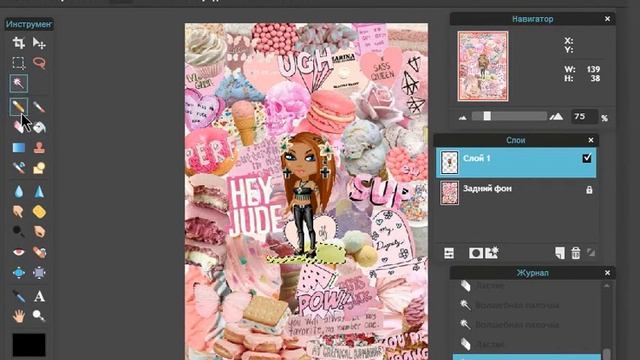Select the Red Eye Reduction tool
This screenshot has height=360, width=640.
click(x=18, y=252)
